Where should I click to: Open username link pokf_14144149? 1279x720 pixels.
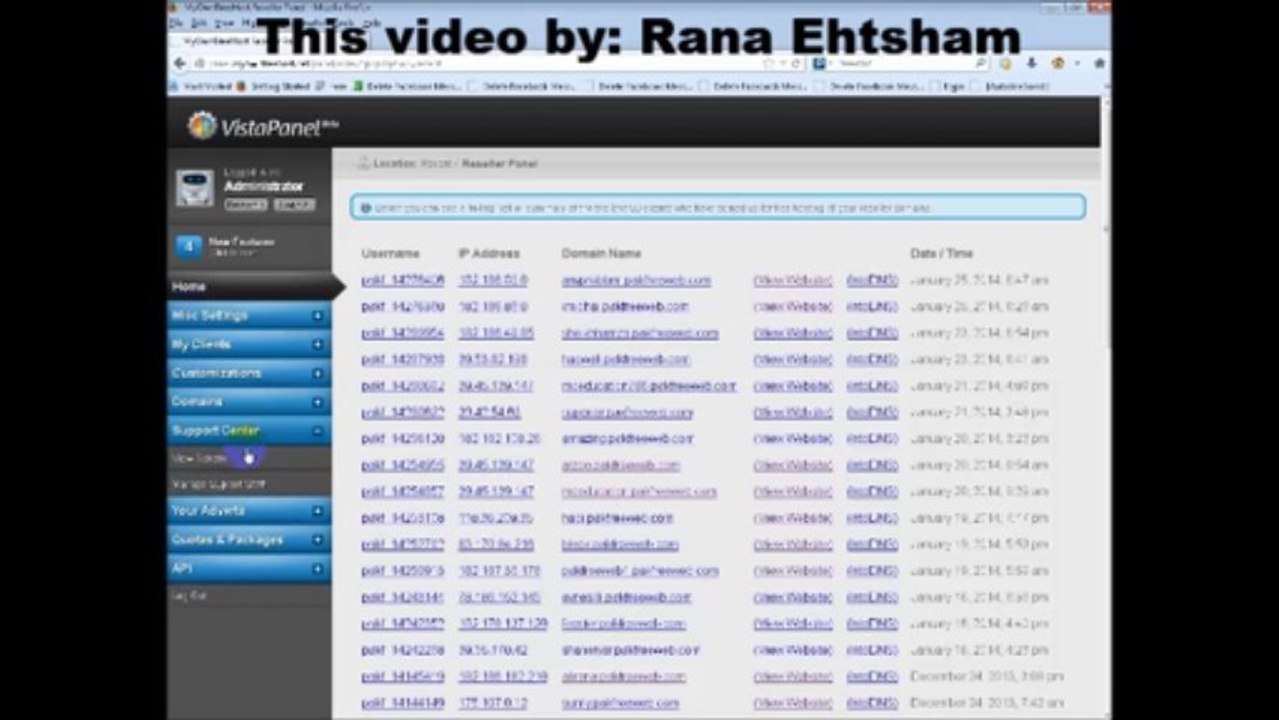[402, 703]
